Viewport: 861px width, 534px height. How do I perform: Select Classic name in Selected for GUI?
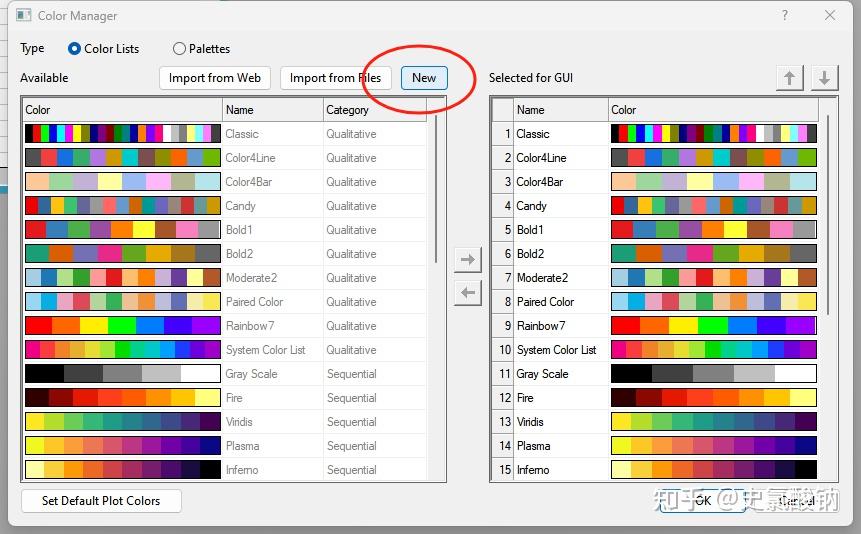pyautogui.click(x=533, y=134)
